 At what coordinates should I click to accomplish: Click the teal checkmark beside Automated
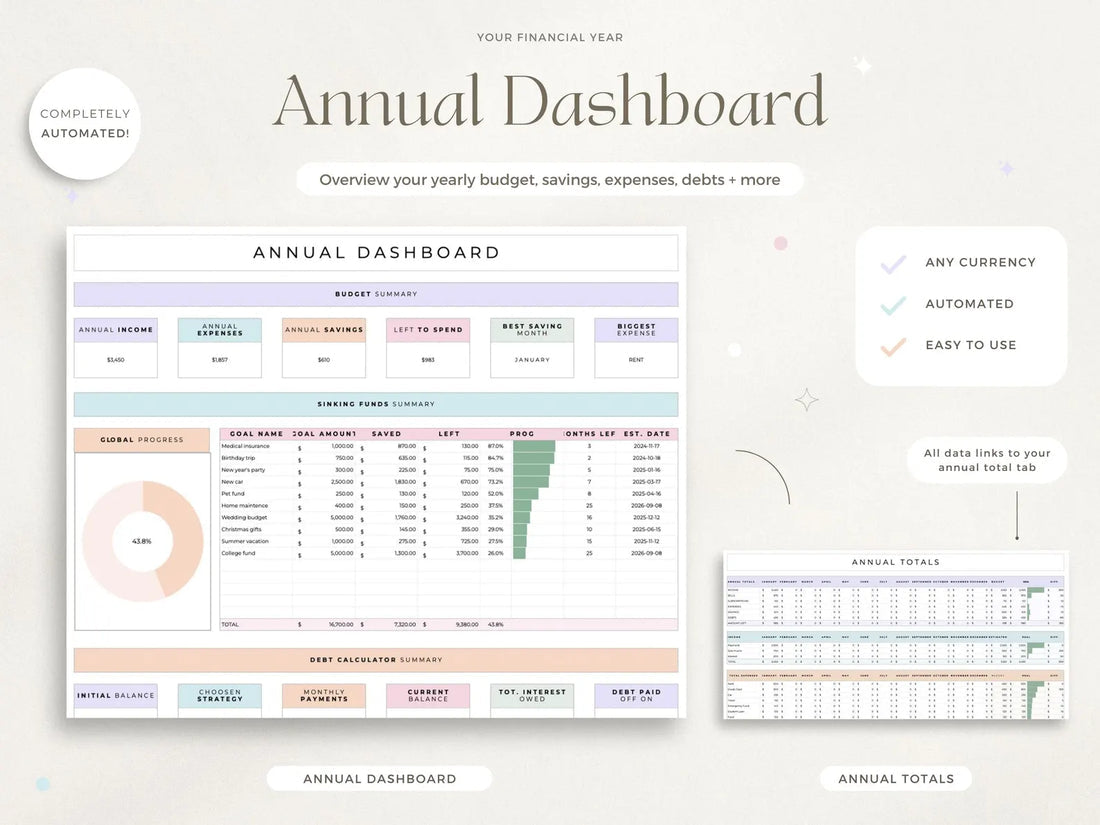(893, 305)
